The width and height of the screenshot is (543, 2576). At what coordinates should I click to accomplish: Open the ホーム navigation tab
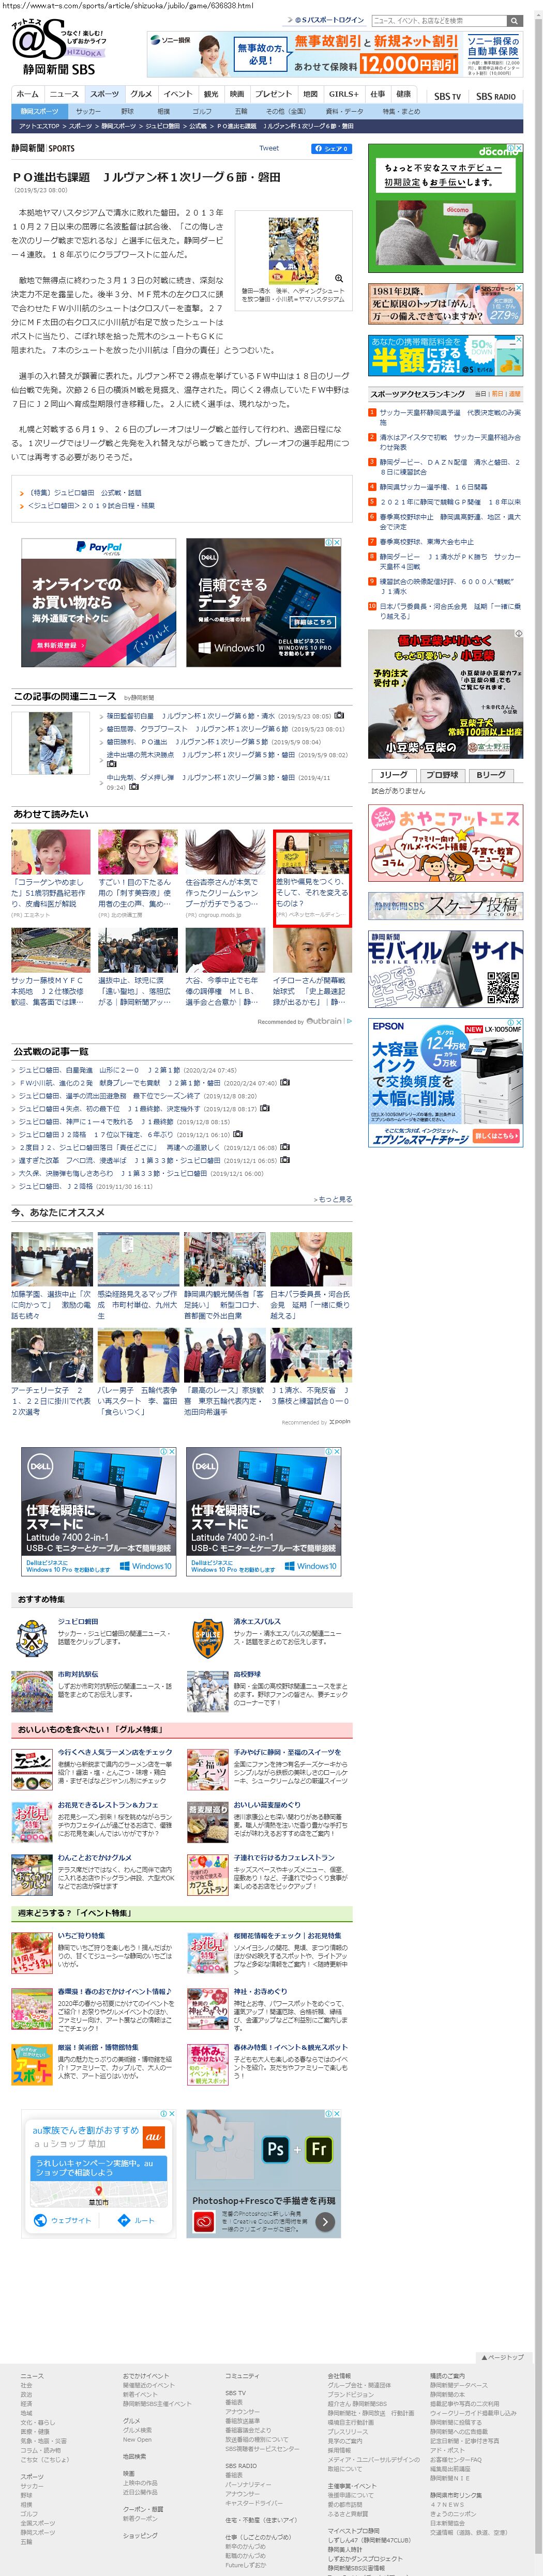[x=28, y=94]
